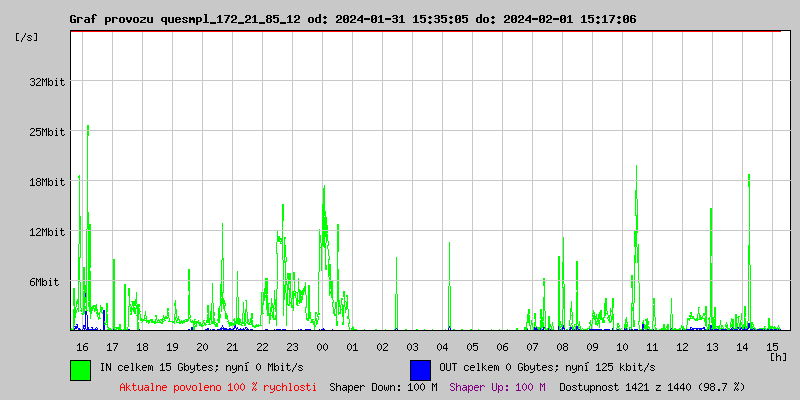Click the green IN legend color swatch
The image size is (800, 400).
pyautogui.click(x=80, y=369)
